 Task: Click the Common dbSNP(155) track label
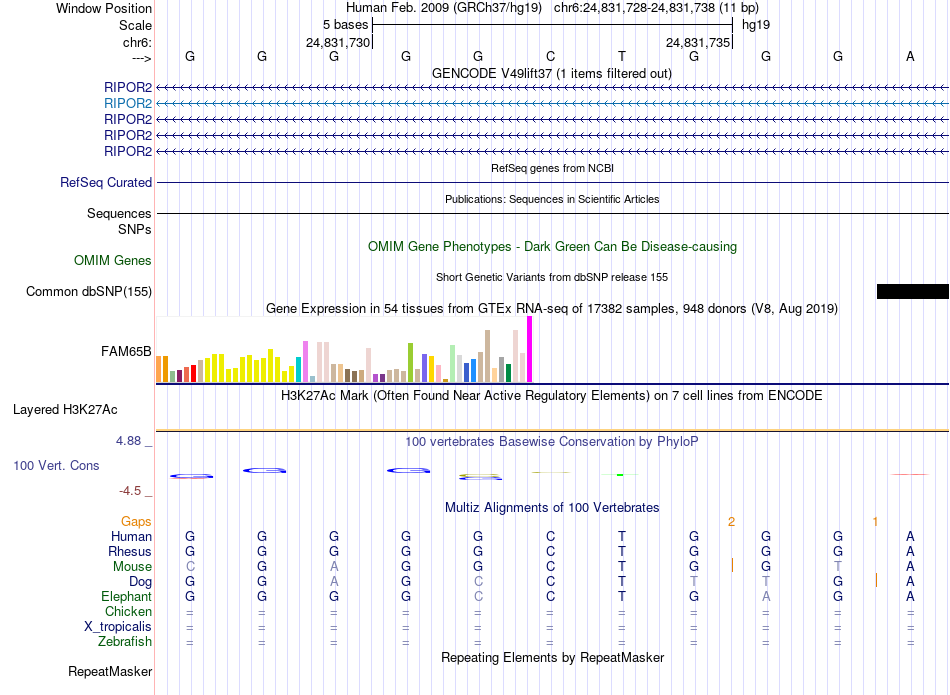(x=89, y=291)
